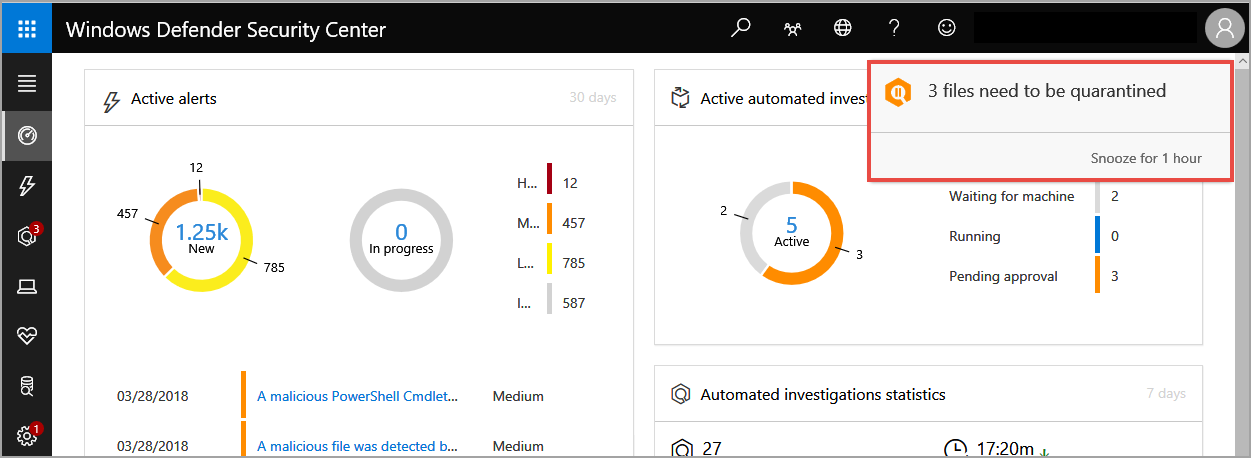Open the Service health heart icon

point(27,337)
